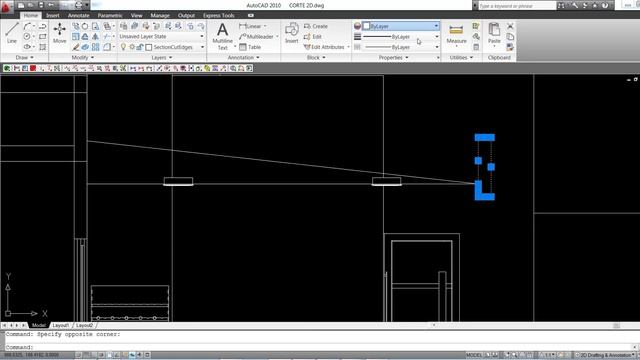Image resolution: width=640 pixels, height=360 pixels.
Task: Select the Move tool
Action: tap(60, 33)
